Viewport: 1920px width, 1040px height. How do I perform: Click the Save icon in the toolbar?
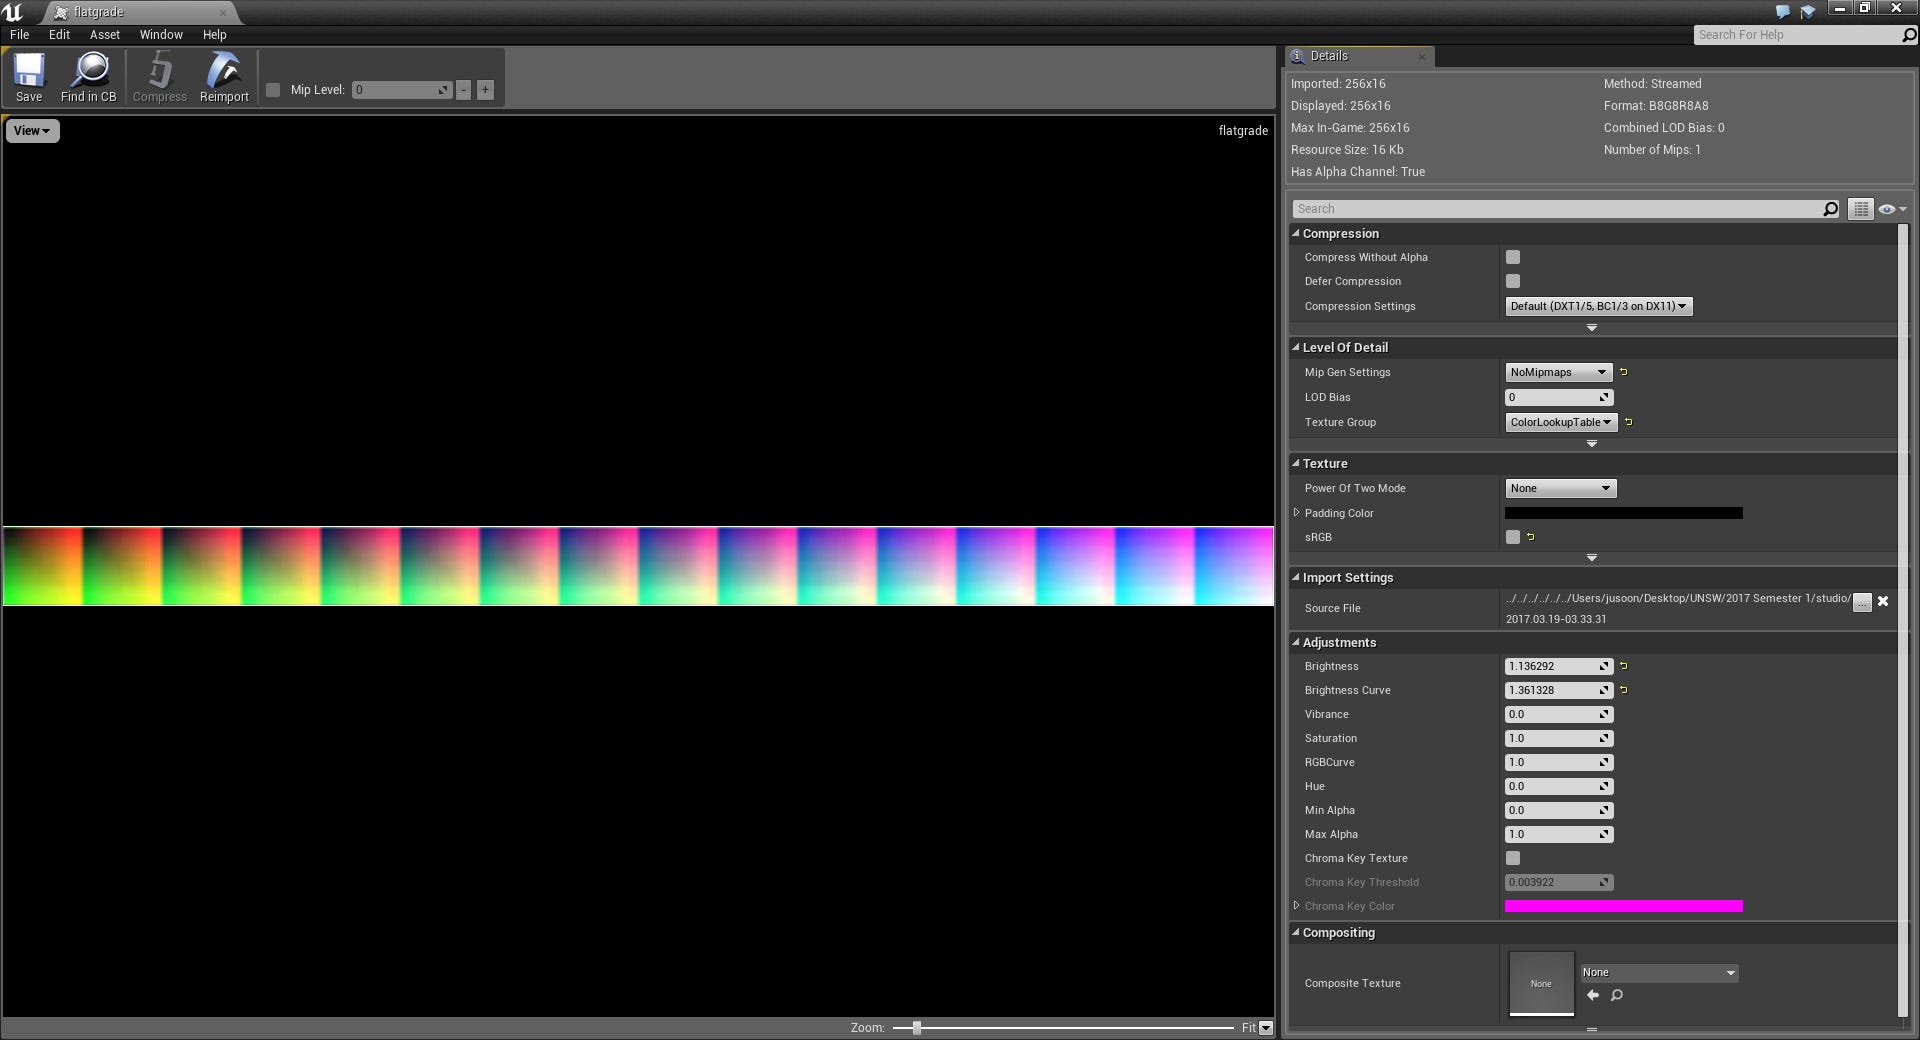pos(29,77)
